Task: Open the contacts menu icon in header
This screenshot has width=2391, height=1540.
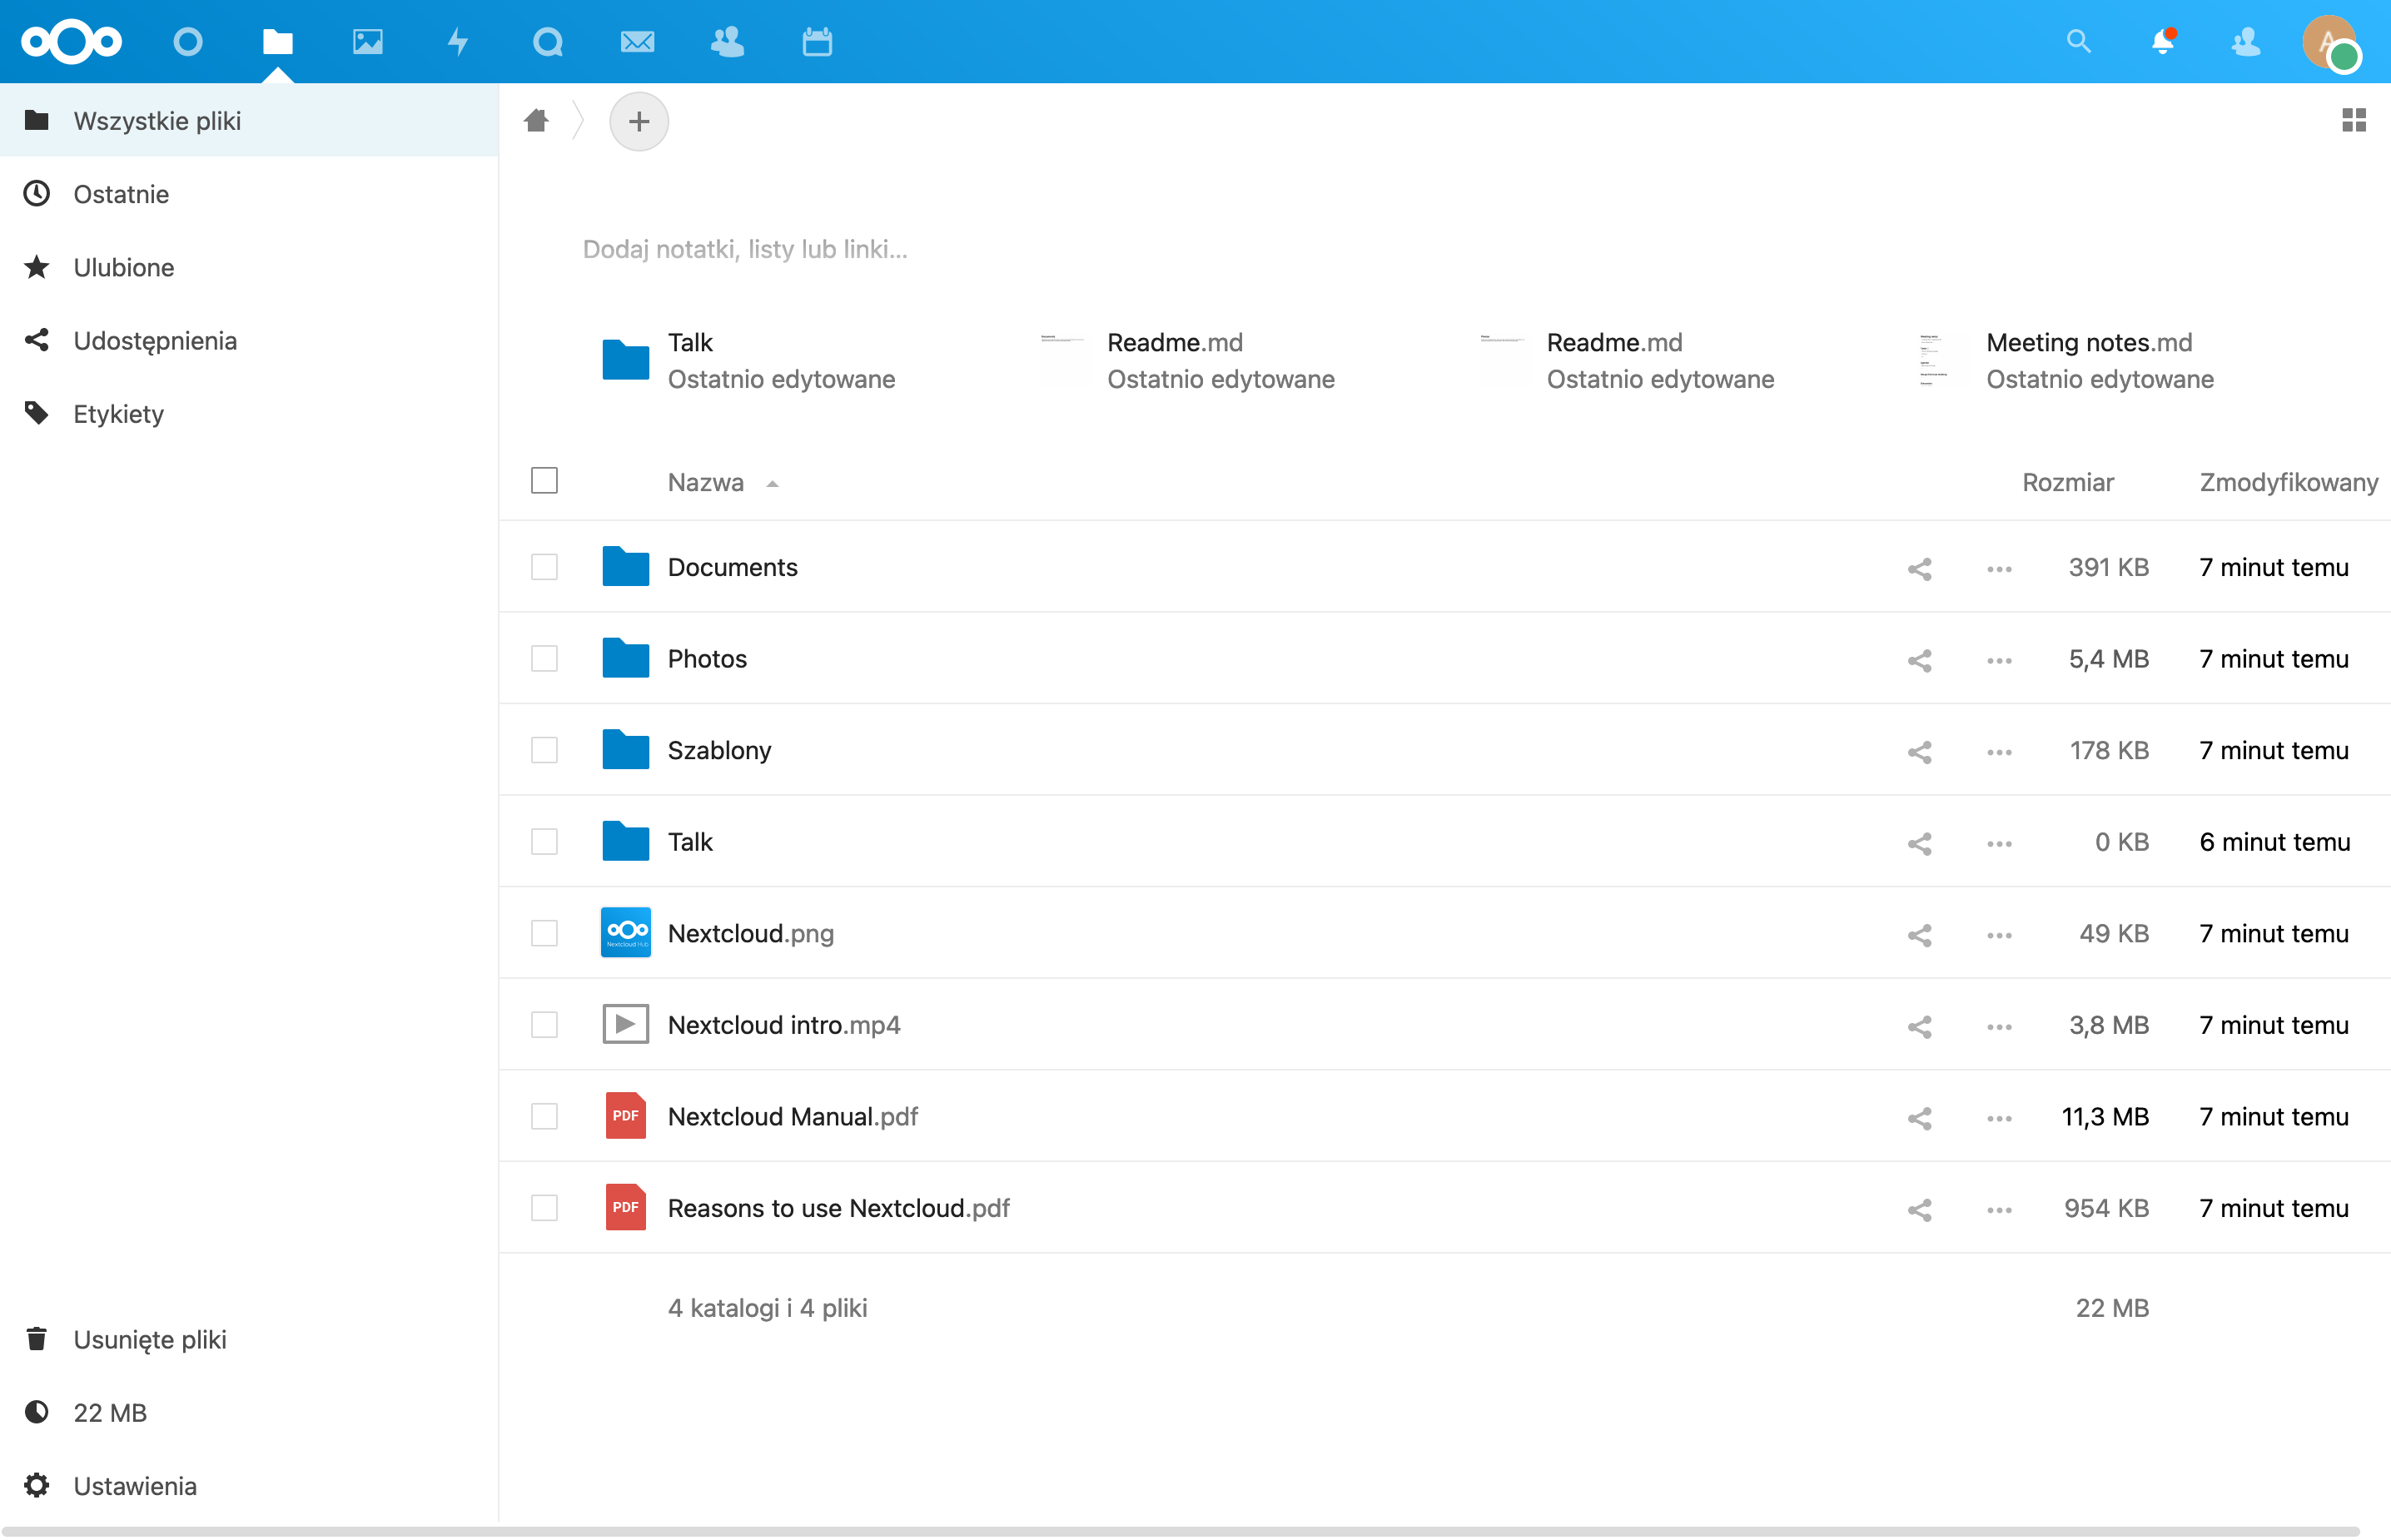Action: [x=2246, y=41]
